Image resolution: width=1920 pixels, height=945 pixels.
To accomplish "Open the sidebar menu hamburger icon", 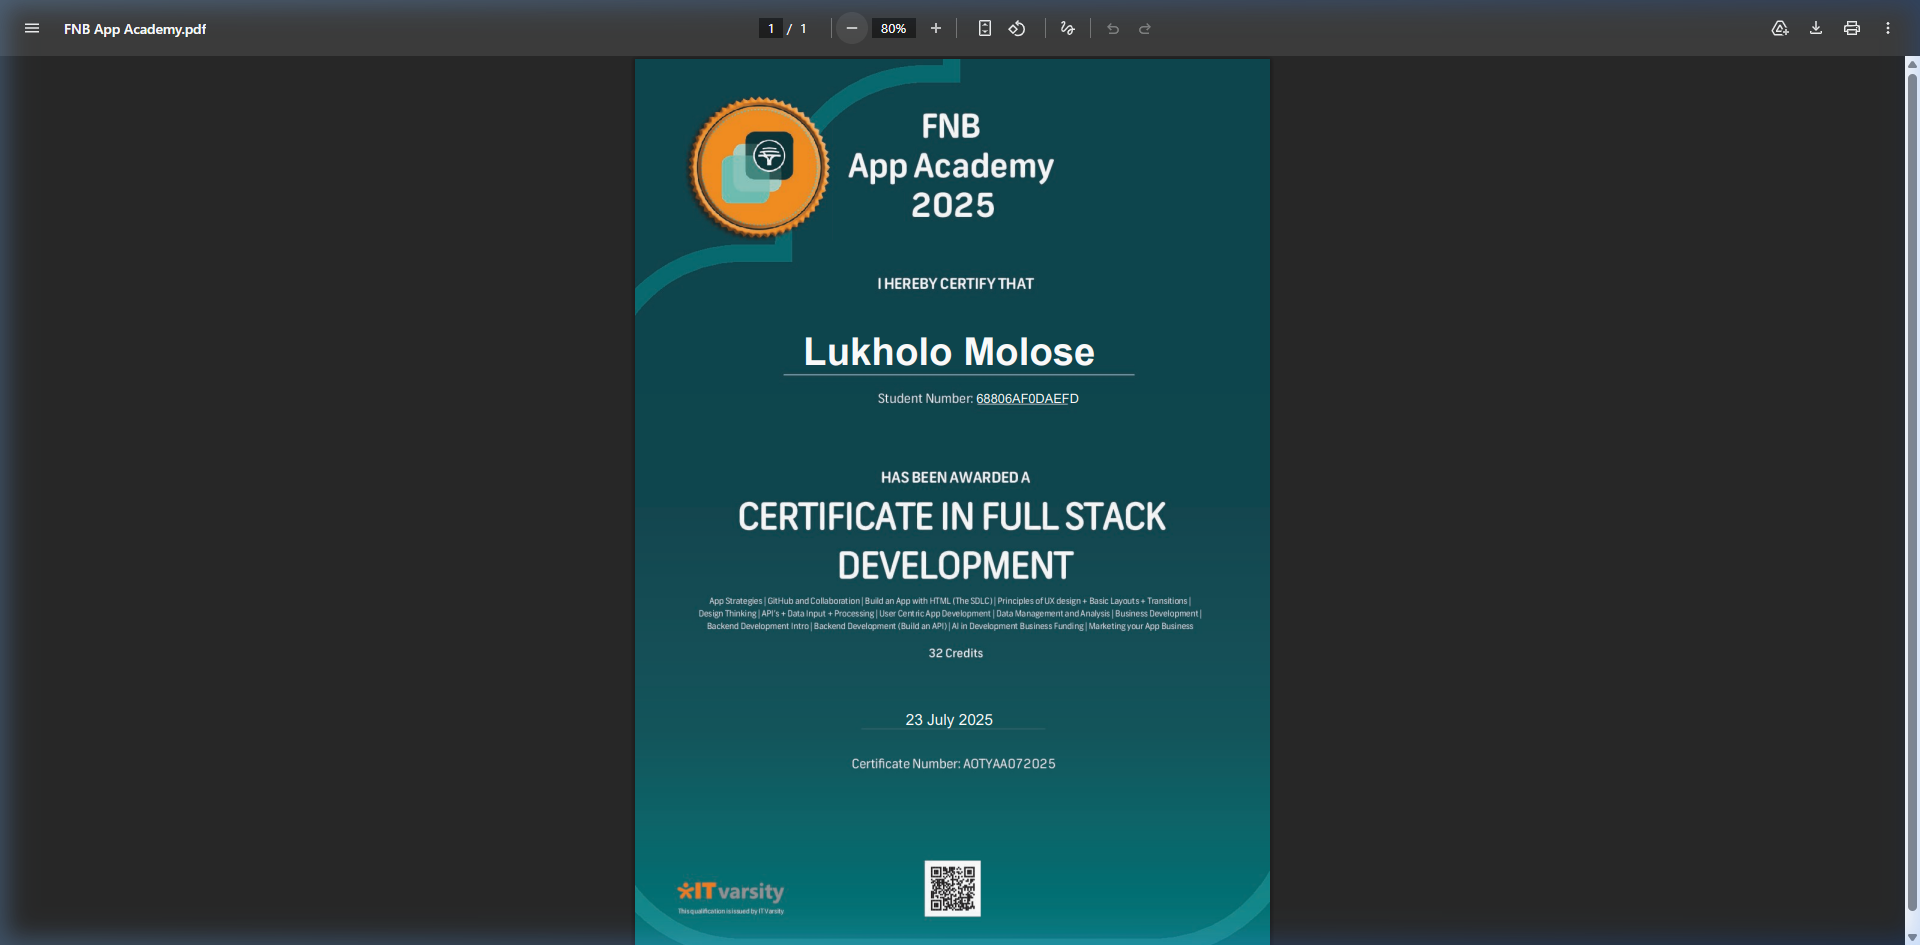I will tap(32, 28).
